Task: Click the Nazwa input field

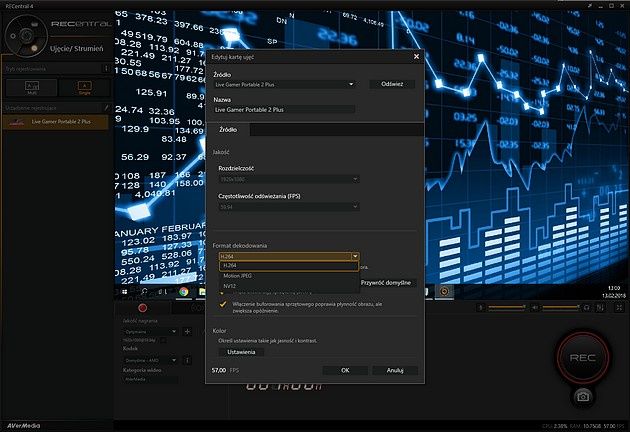Action: pyautogui.click(x=284, y=109)
